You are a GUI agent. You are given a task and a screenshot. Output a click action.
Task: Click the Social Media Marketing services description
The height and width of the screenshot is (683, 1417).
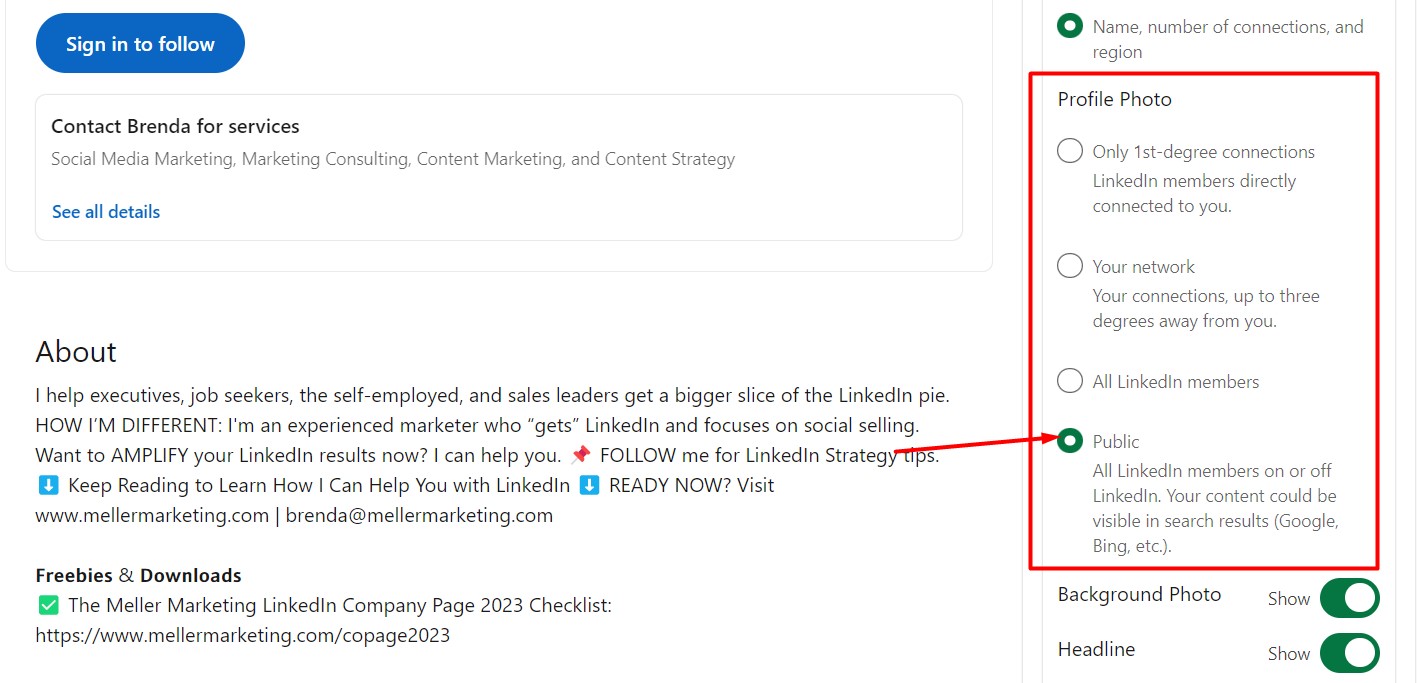tap(393, 158)
